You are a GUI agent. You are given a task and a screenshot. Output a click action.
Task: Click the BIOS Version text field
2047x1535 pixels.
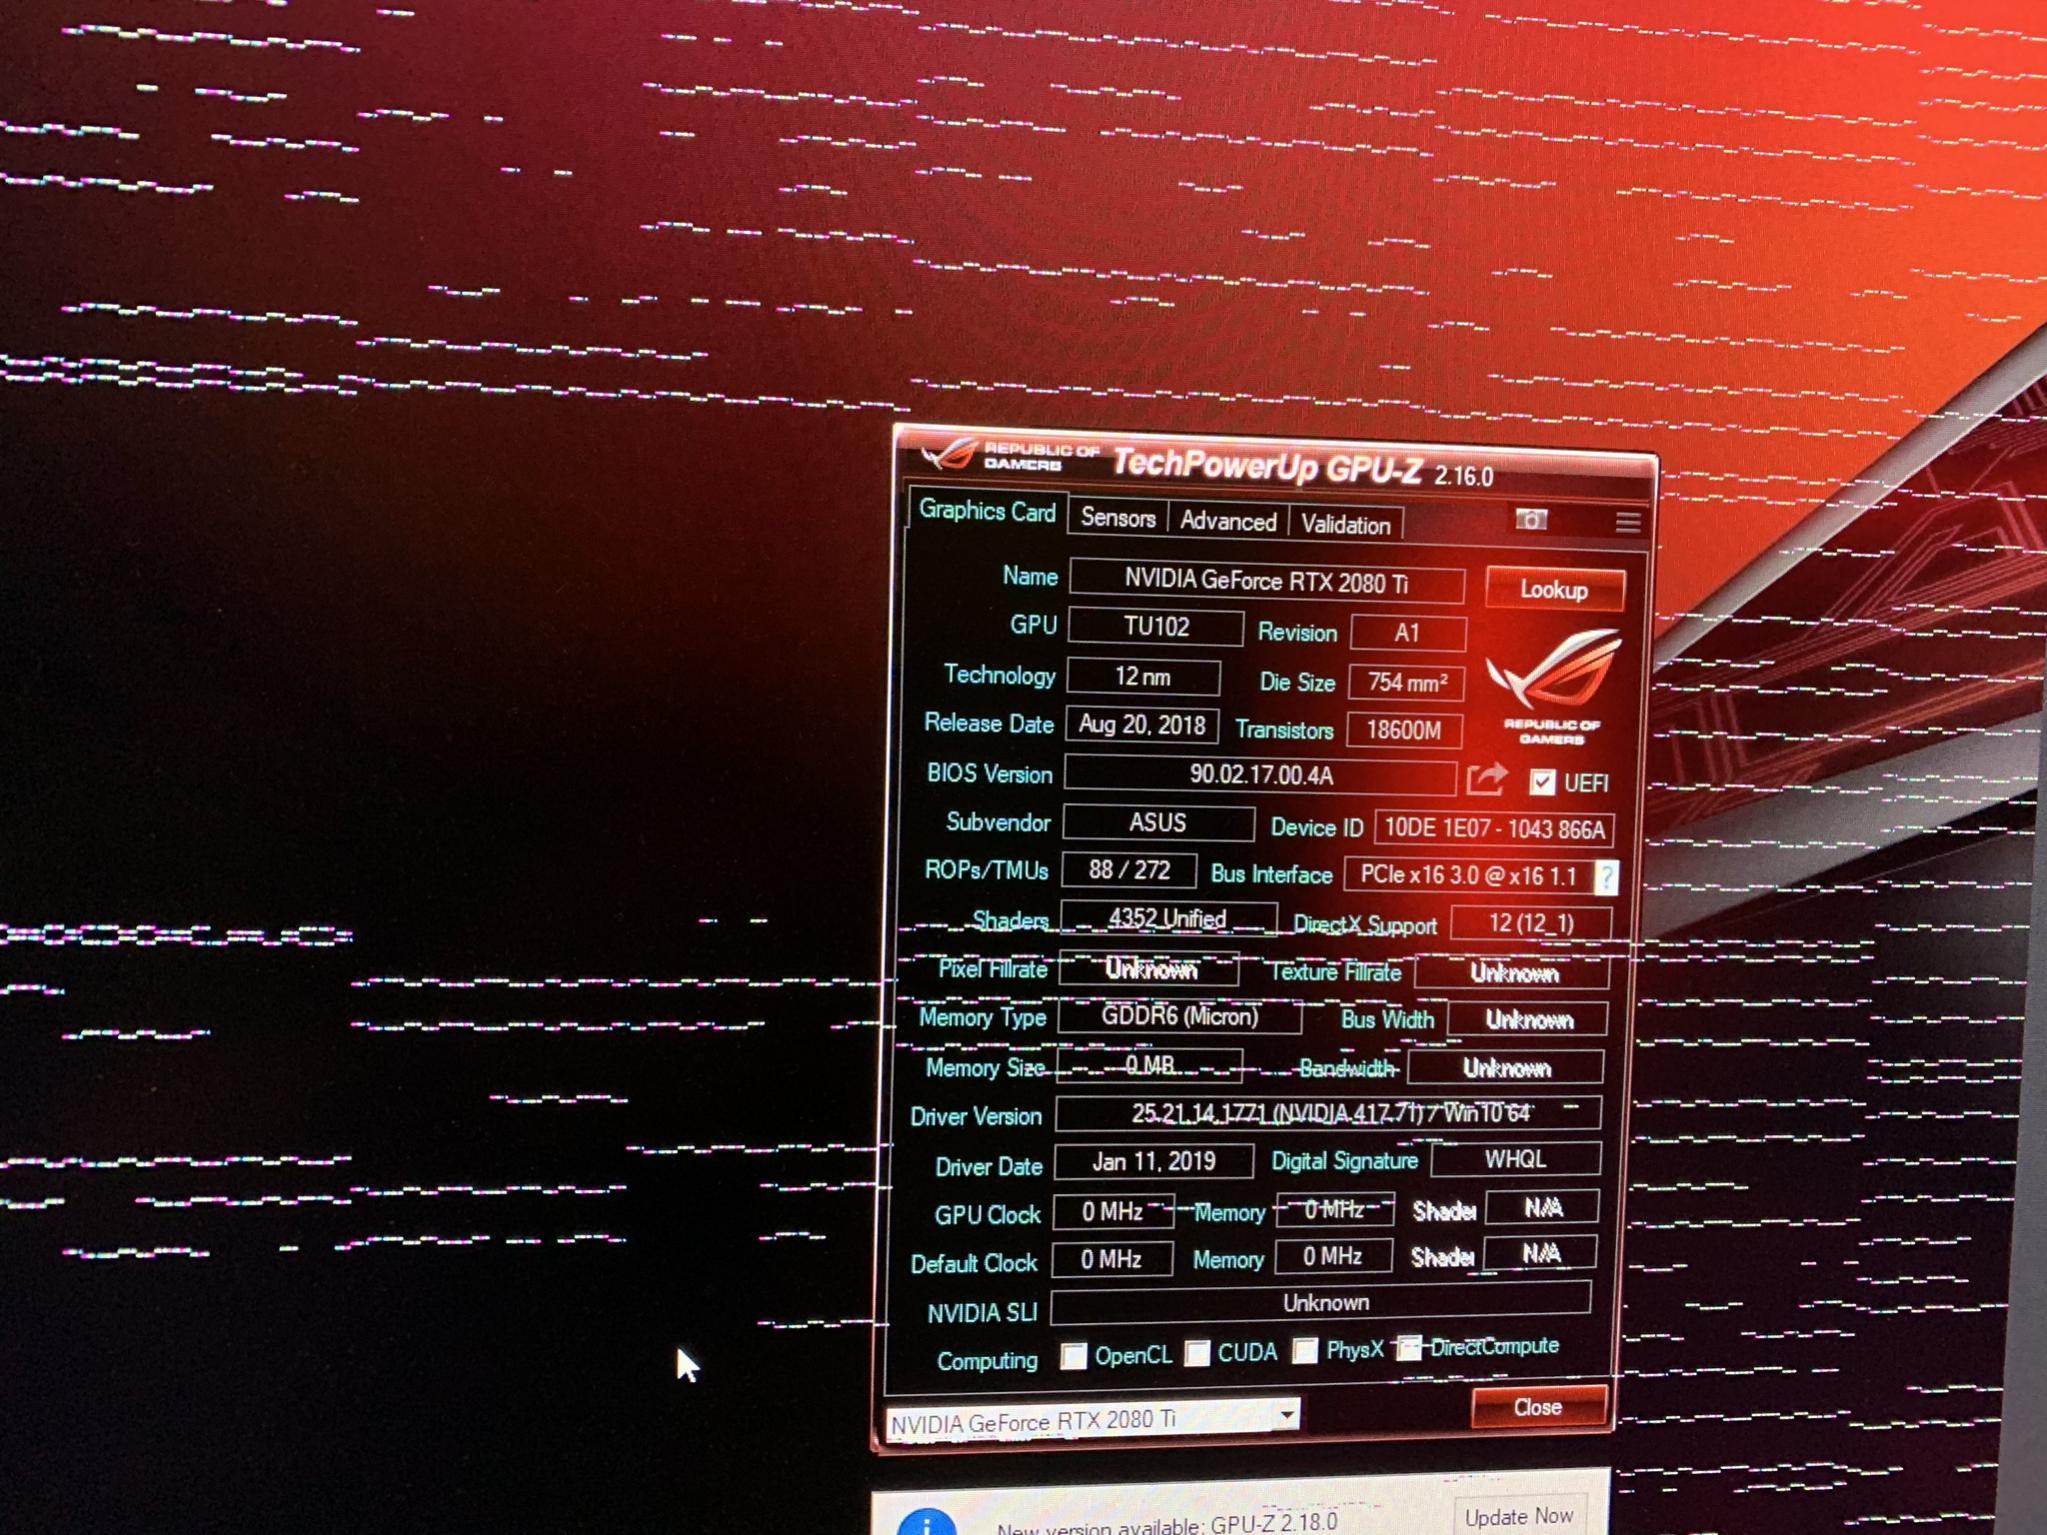1260,776
